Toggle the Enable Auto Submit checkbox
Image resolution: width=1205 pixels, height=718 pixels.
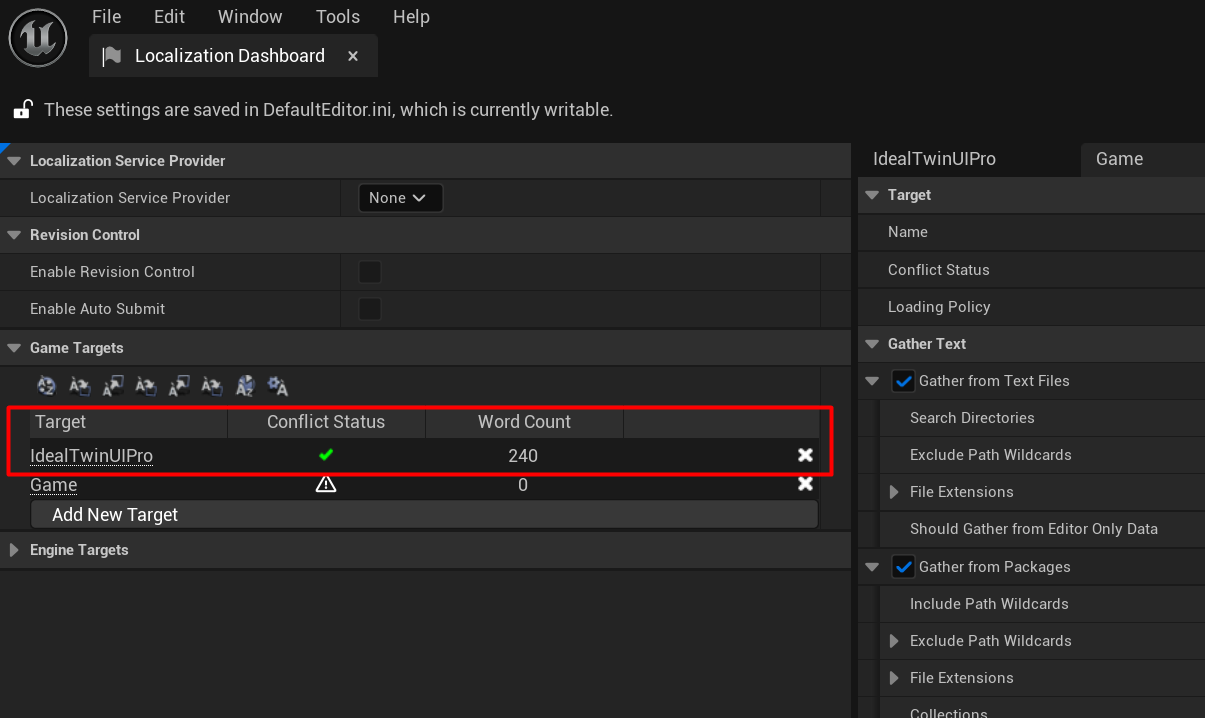coord(370,309)
